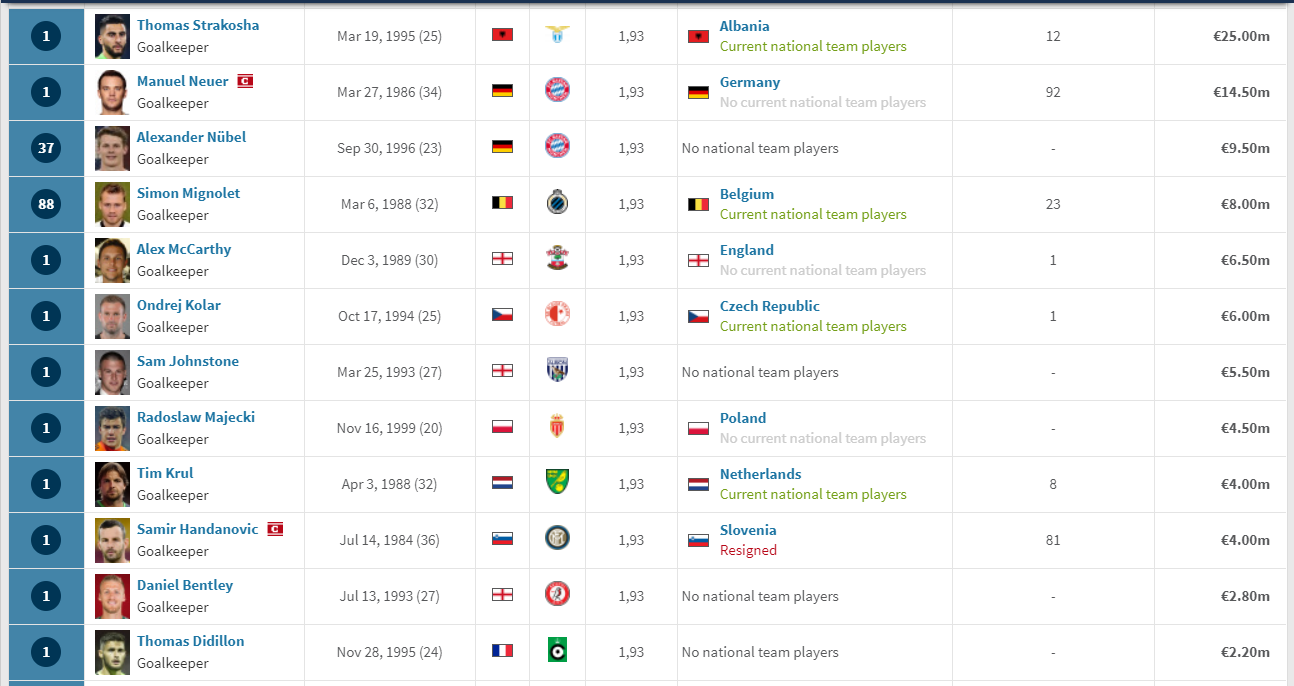
Task: Open Thomas Strakosha's player profile
Action: 198,25
